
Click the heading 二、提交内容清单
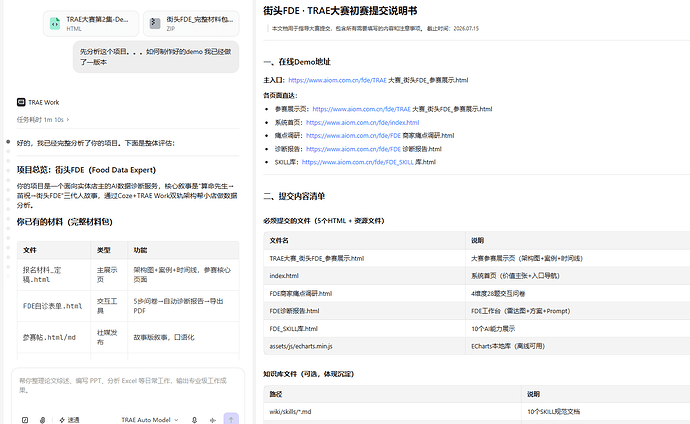pyautogui.click(x=294, y=196)
